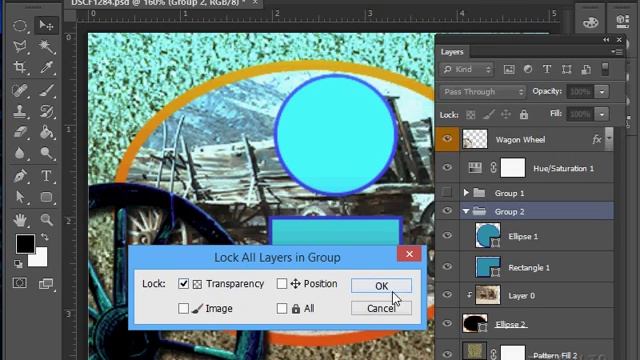Select the Magic Wand tool
This screenshot has height=360, width=640.
pyautogui.click(x=46, y=46)
